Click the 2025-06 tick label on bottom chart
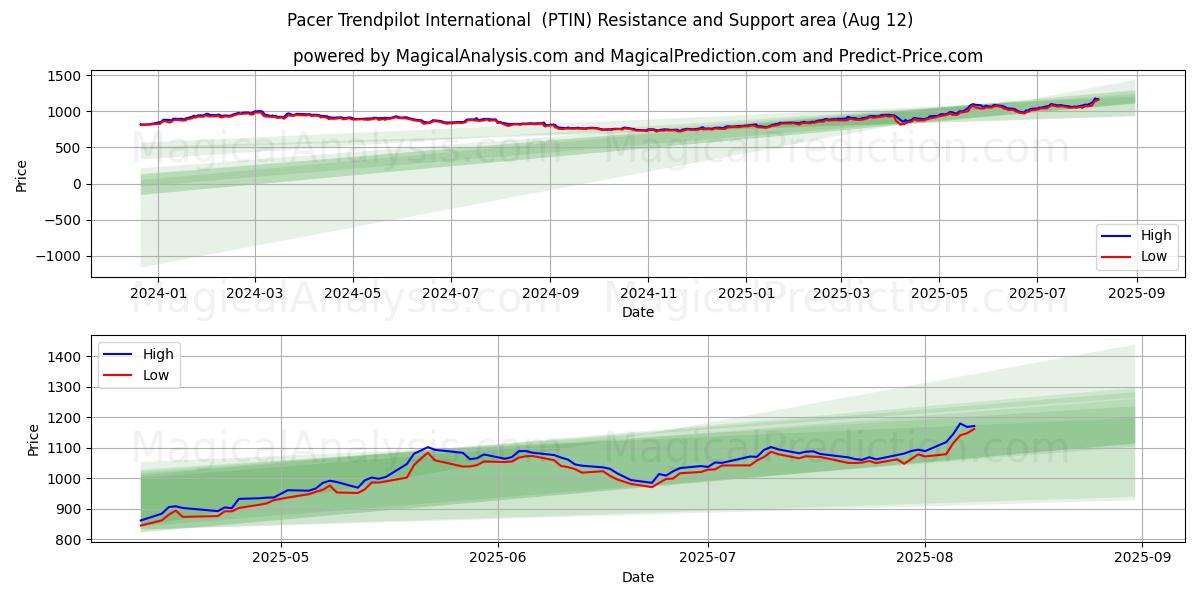This screenshot has height=600, width=1200. [498, 558]
